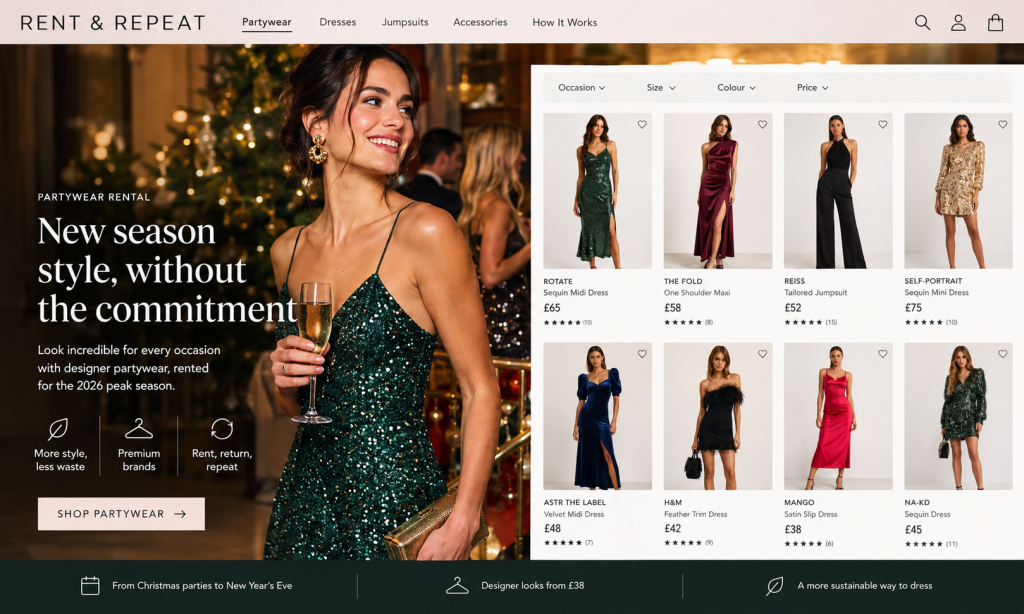Favourite the ASTR The Label Velvet Midi Dress
This screenshot has height=614, width=1024.
pyautogui.click(x=642, y=353)
